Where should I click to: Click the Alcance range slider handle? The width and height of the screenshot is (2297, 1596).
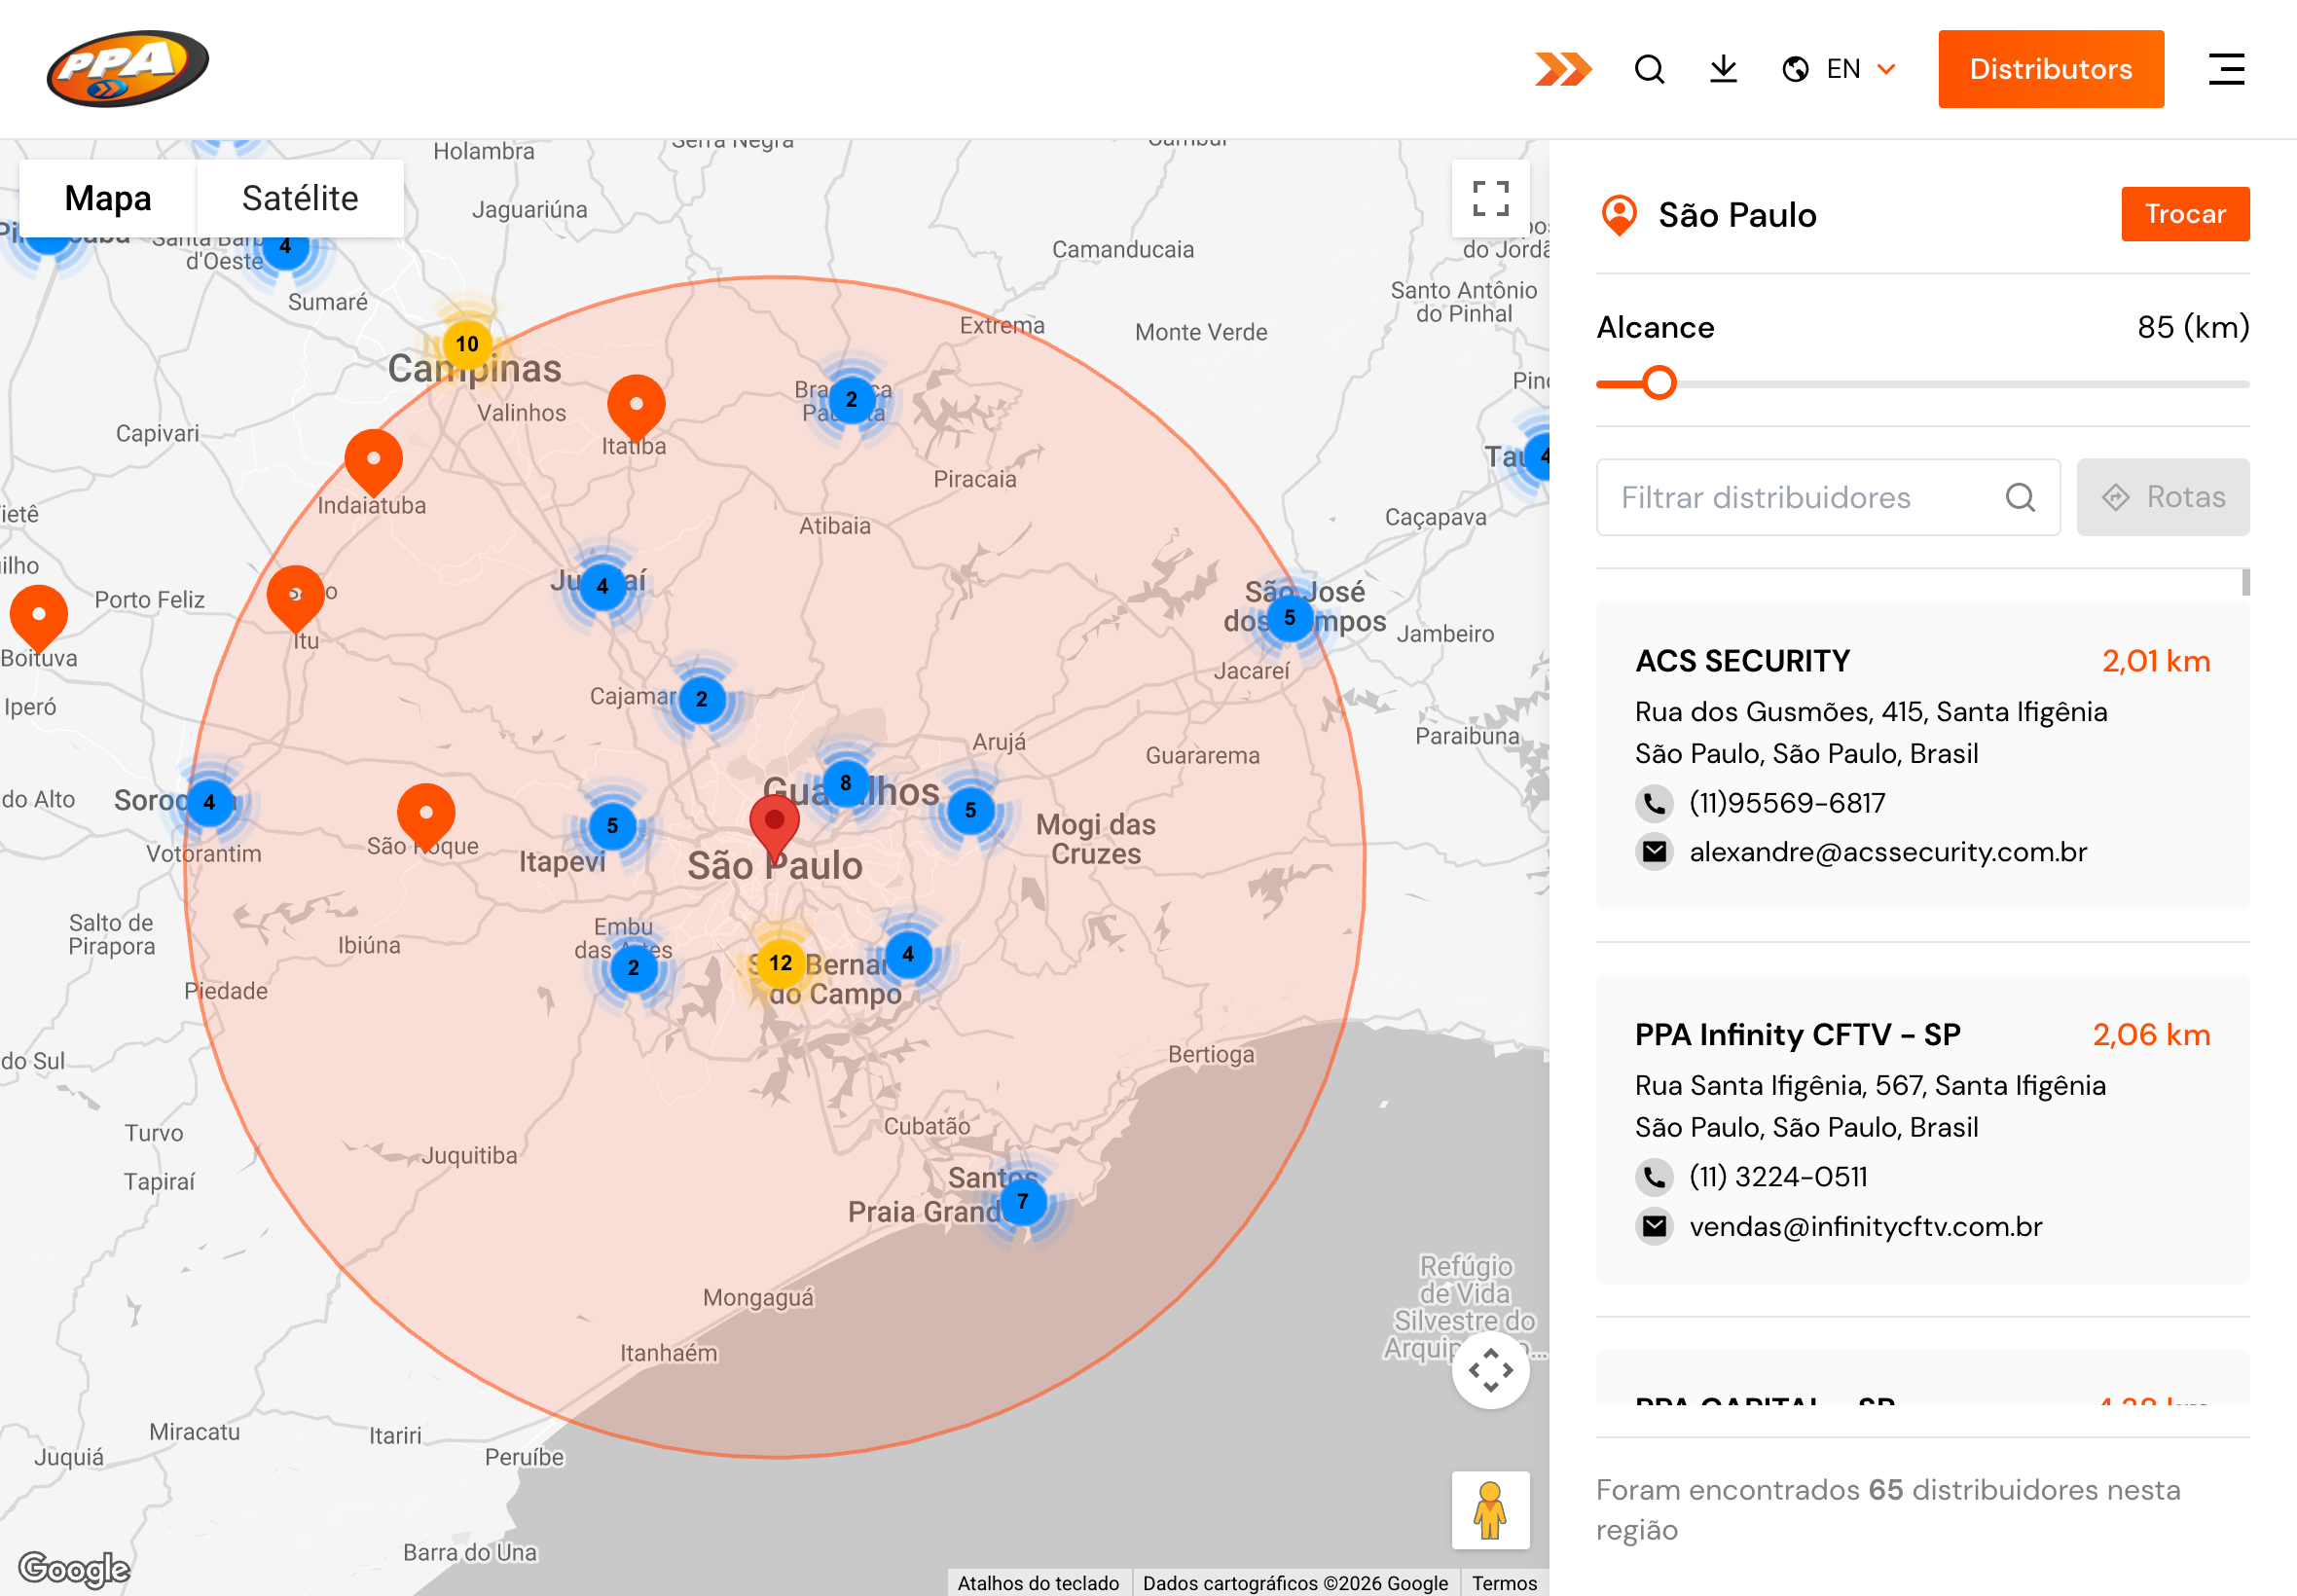(1659, 383)
